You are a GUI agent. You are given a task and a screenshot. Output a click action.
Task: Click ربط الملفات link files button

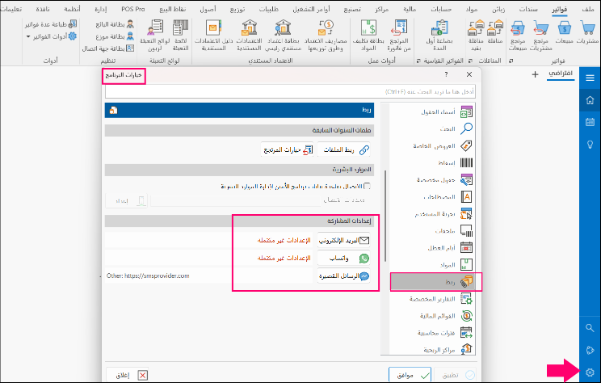(344, 150)
